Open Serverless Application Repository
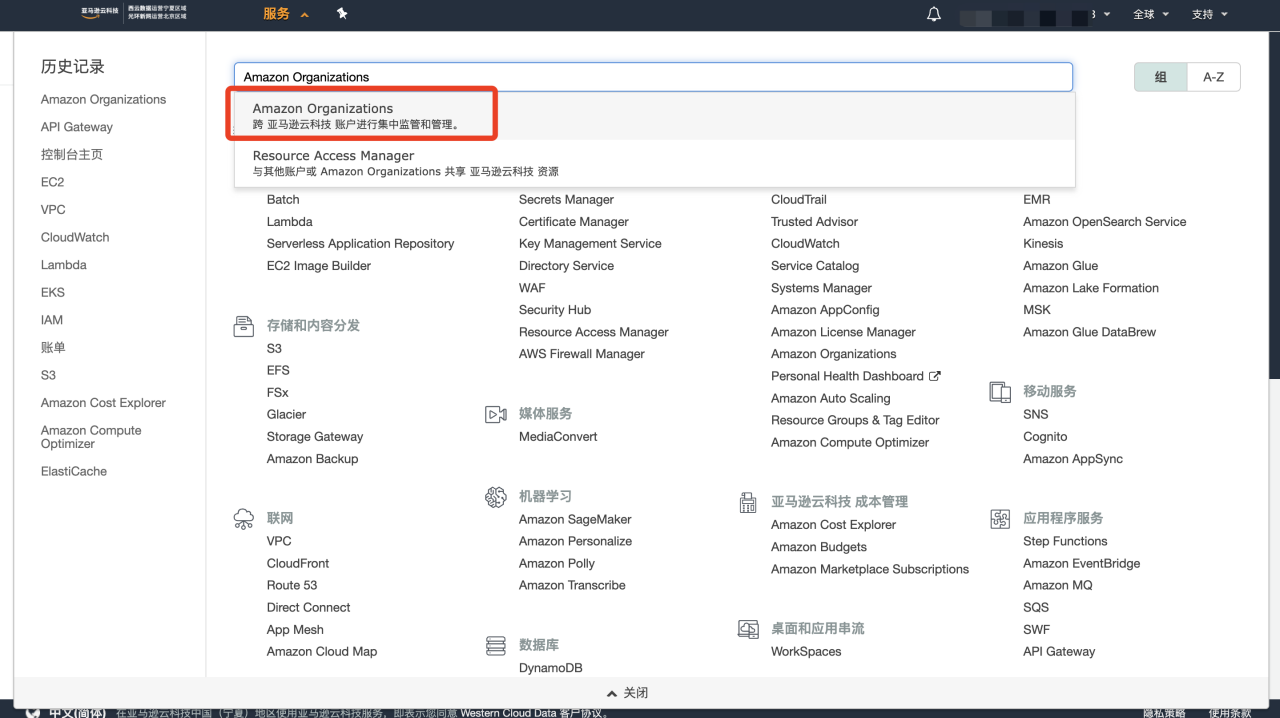This screenshot has height=718, width=1280. [360, 244]
